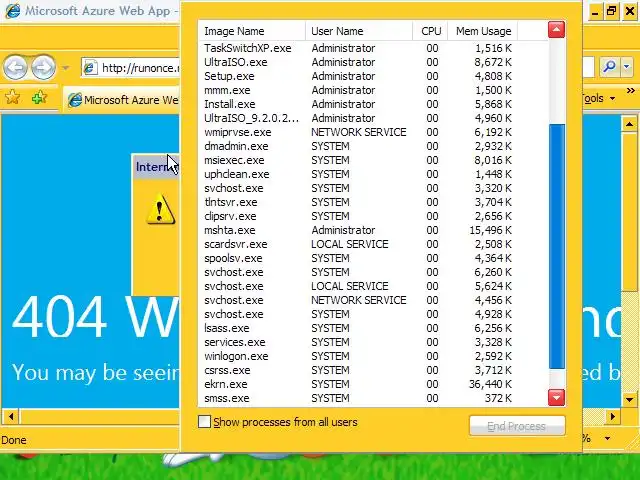Click the browser page scroll up arrow
The width and height of the screenshot is (640, 480).
tap(629, 124)
